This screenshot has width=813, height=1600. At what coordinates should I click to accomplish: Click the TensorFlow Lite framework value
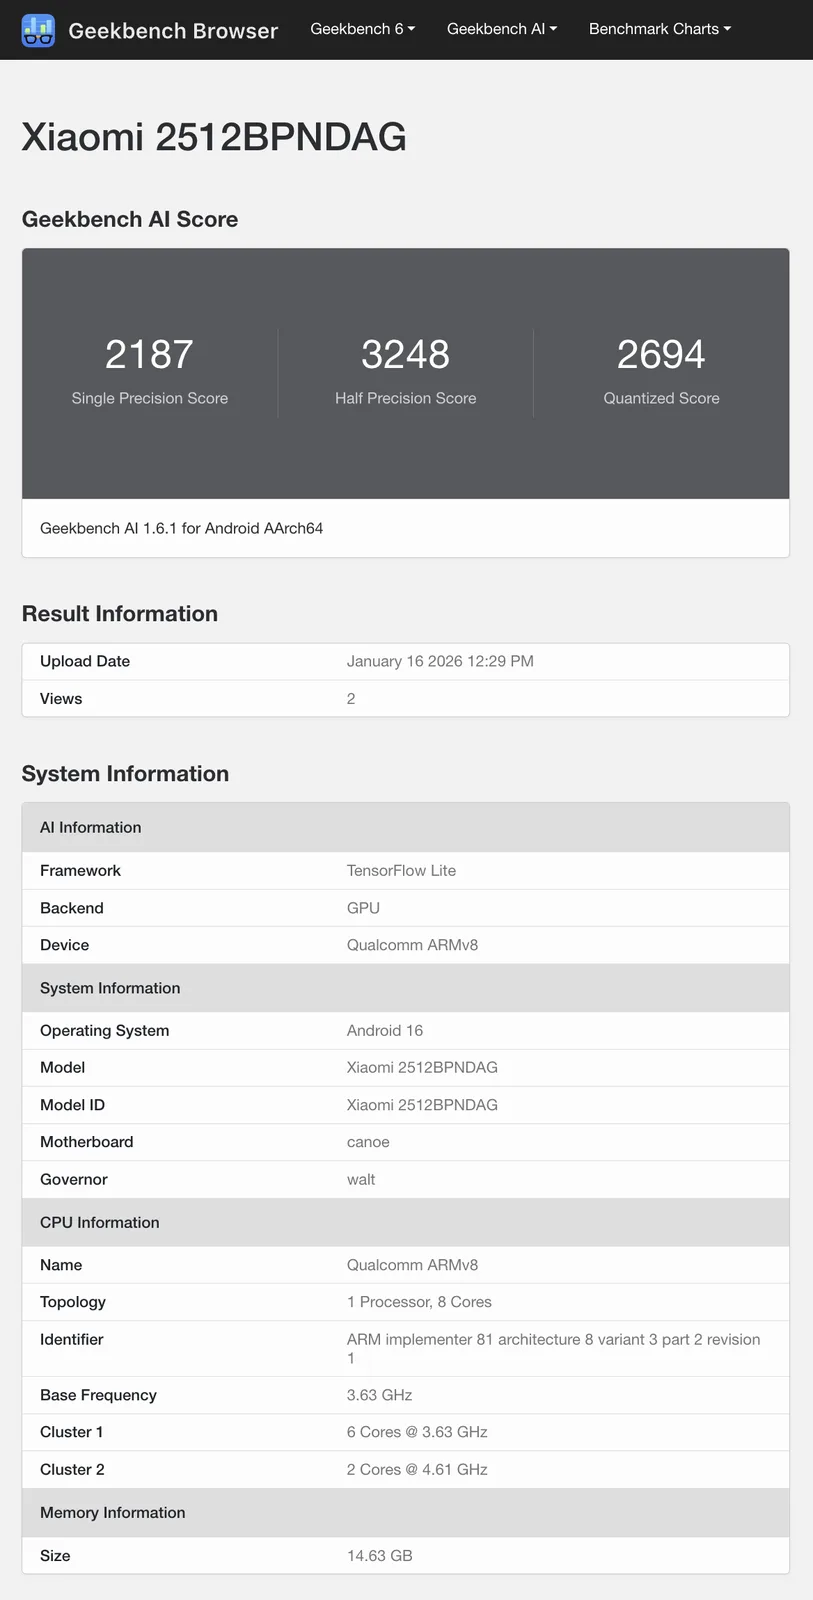(x=401, y=871)
